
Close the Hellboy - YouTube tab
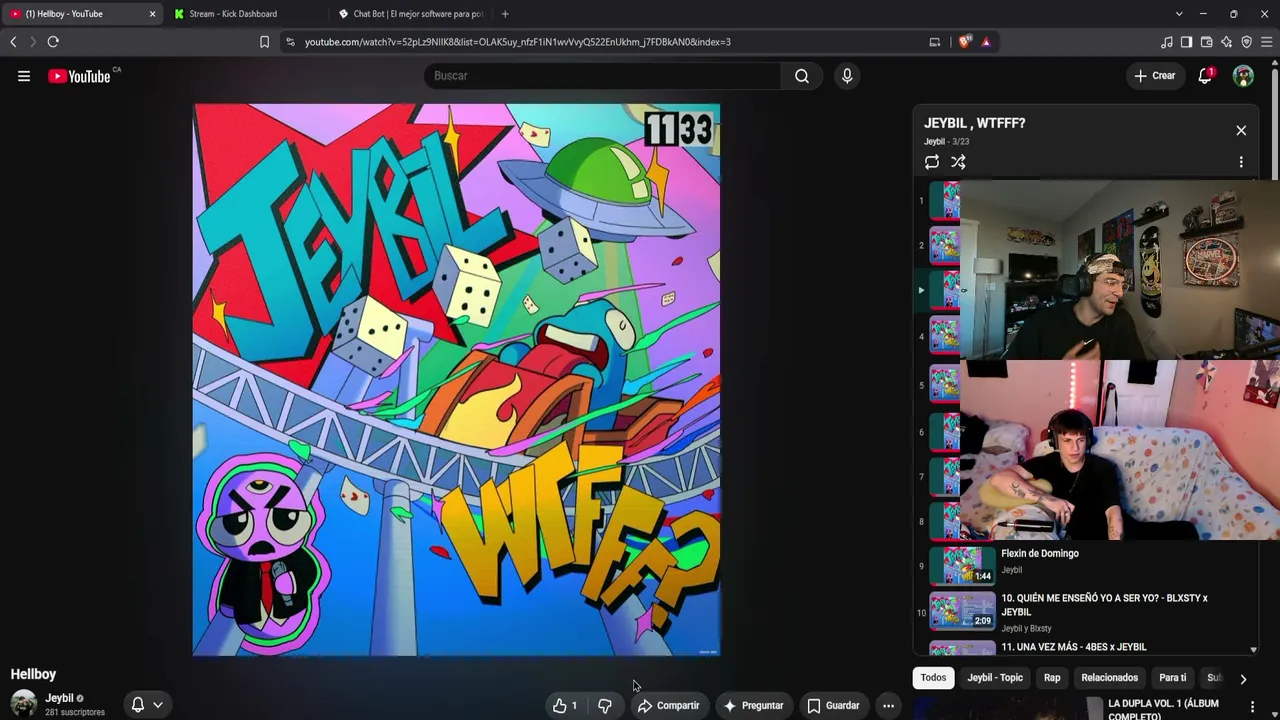152,14
